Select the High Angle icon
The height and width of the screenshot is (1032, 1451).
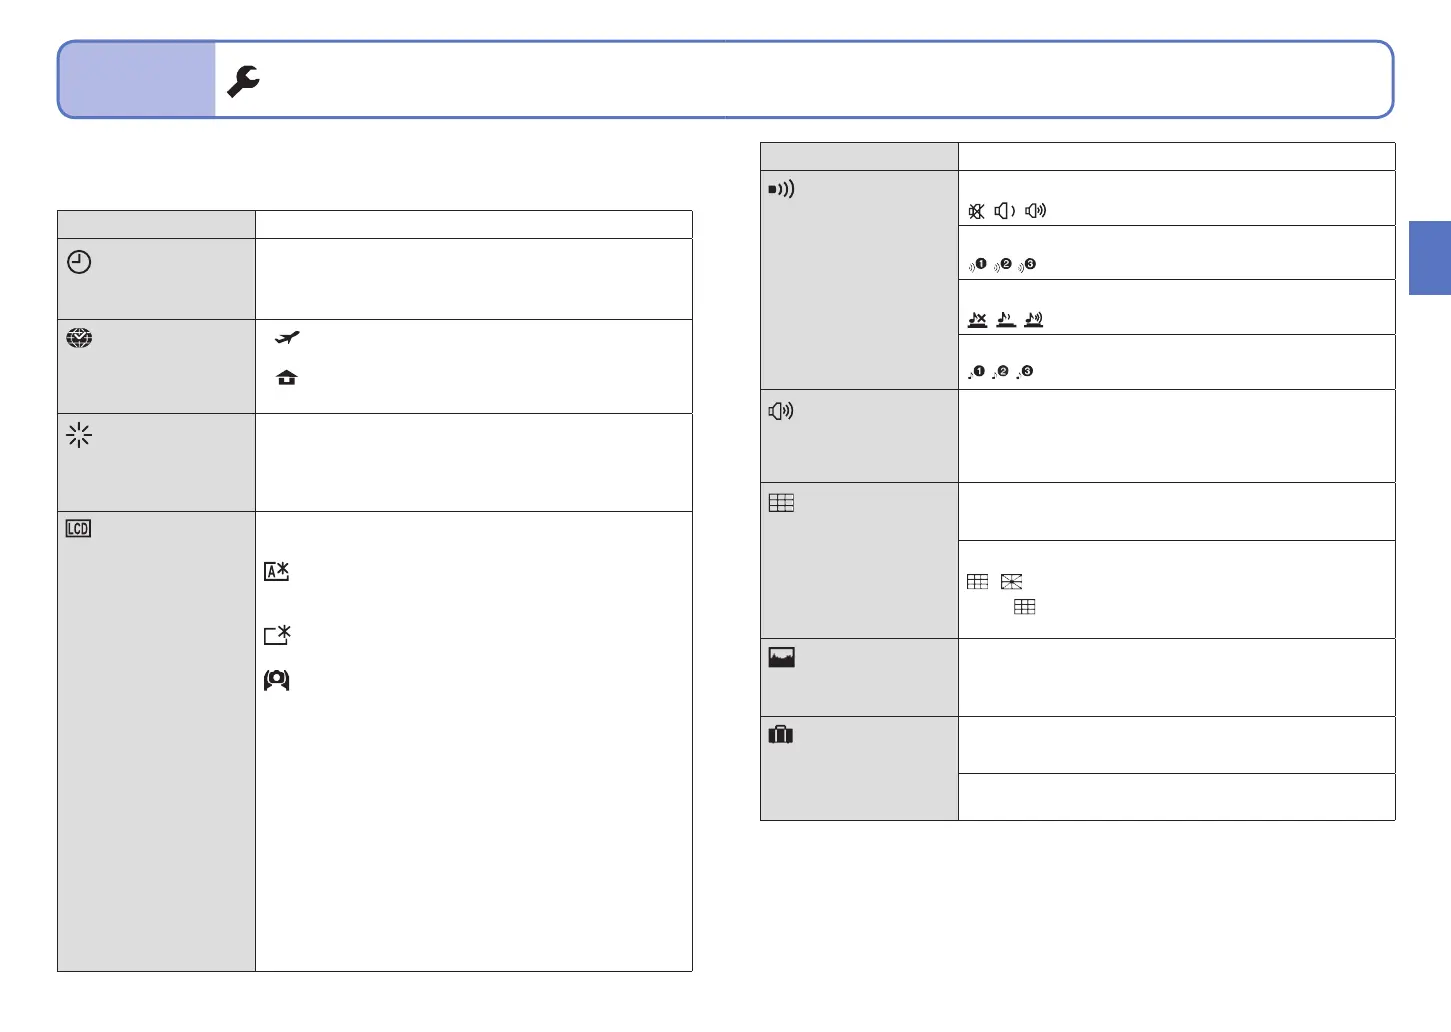(277, 680)
